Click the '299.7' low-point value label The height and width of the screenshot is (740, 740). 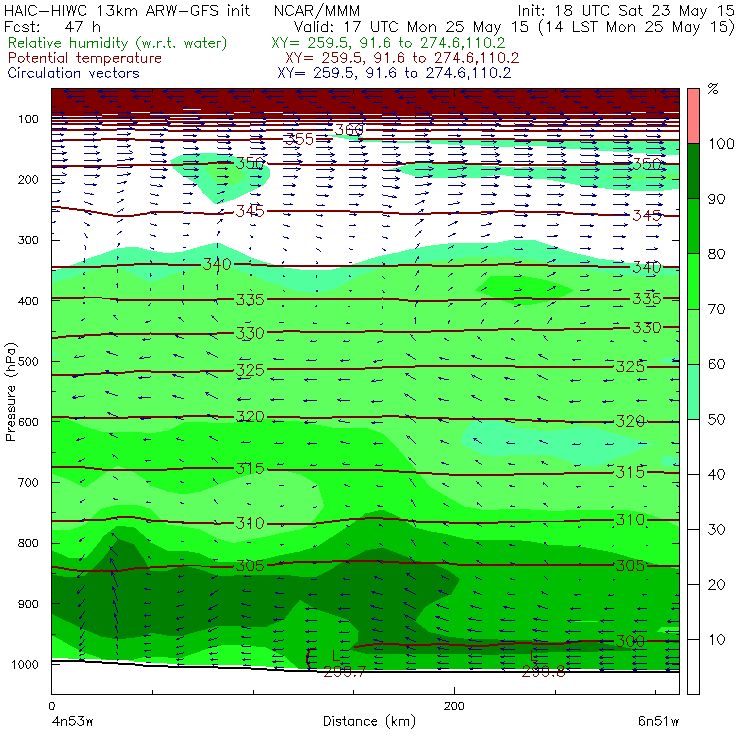[345, 672]
